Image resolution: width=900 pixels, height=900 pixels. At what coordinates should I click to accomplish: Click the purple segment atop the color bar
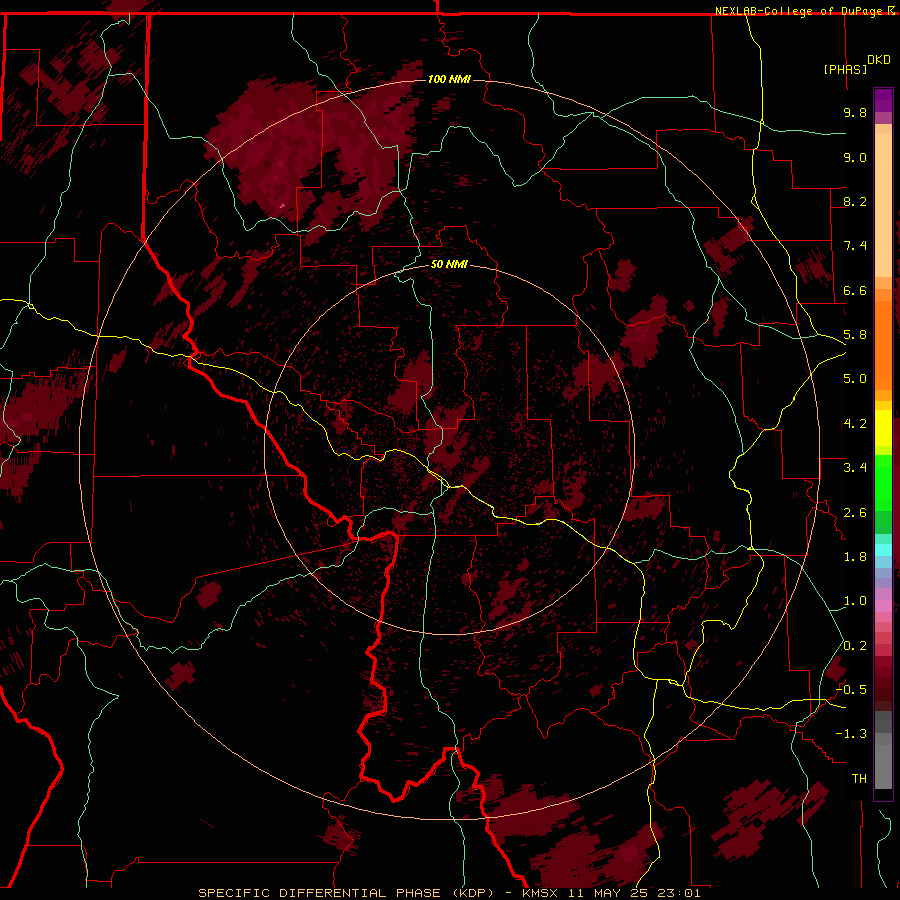(883, 100)
